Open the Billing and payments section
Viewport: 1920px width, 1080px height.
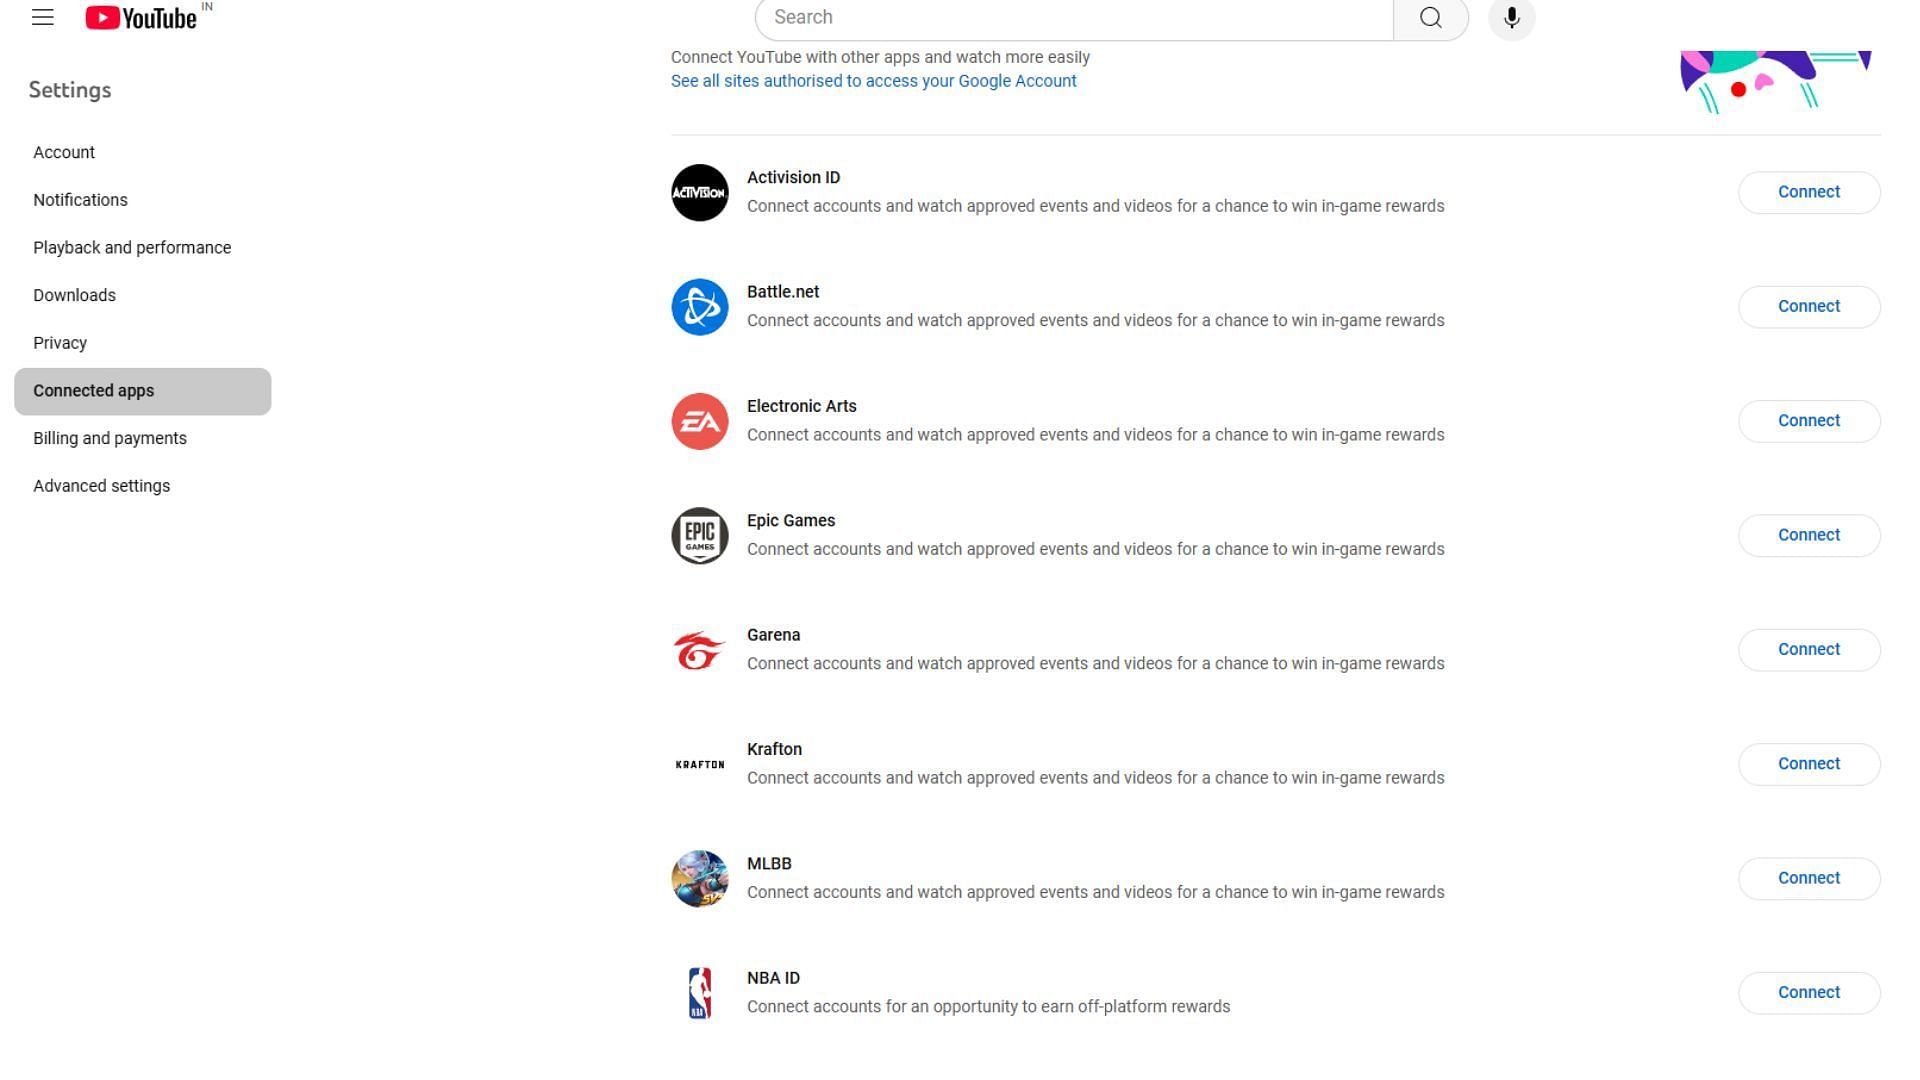(x=109, y=438)
